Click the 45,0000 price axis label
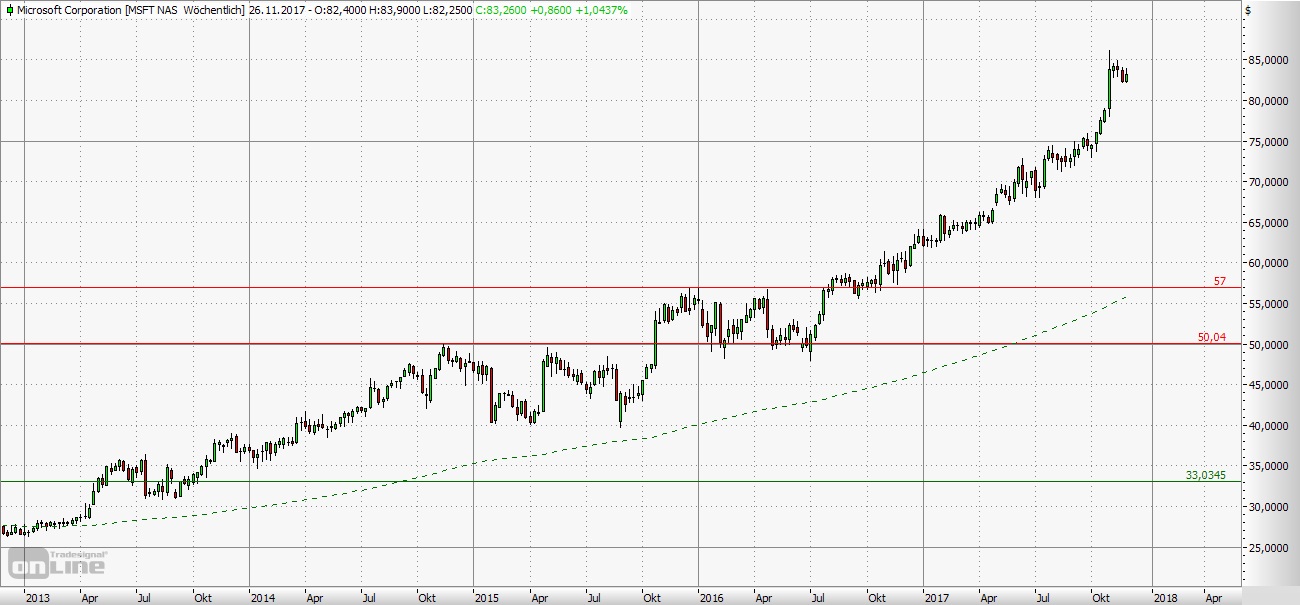Screen dimensions: 1300x605 (1268, 385)
